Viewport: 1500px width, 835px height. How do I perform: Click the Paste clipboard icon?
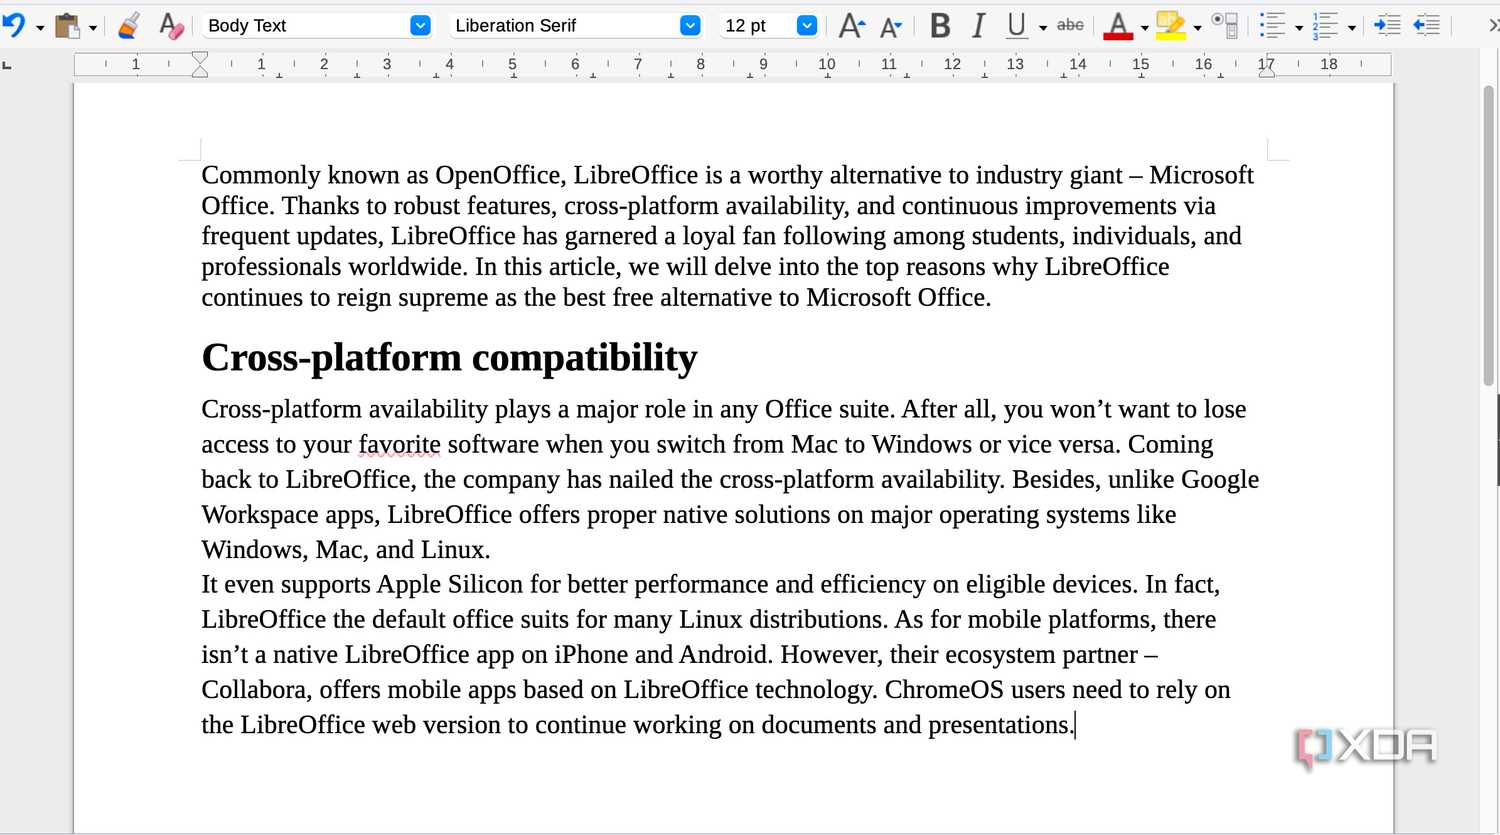pos(67,26)
